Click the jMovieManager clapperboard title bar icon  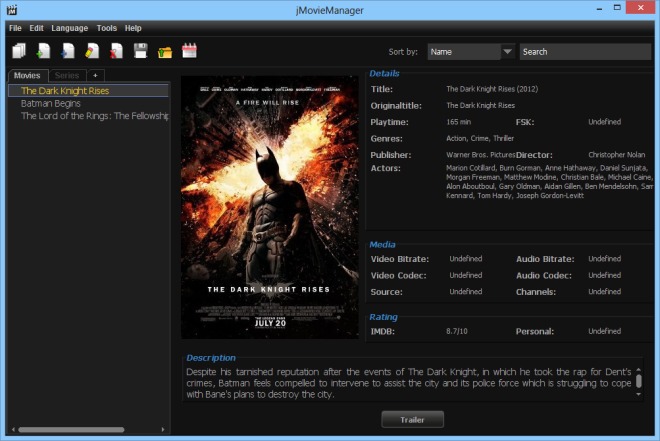12,9
